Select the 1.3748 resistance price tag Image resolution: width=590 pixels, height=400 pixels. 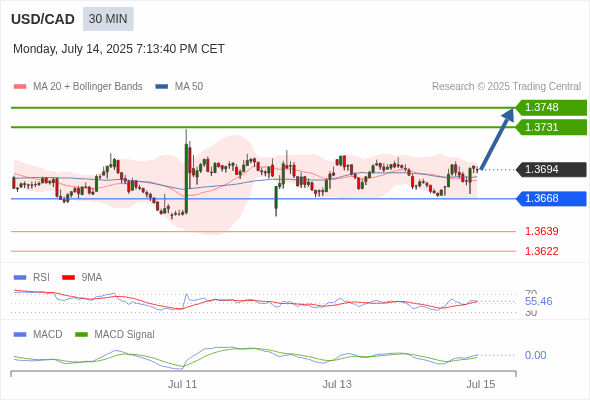551,108
